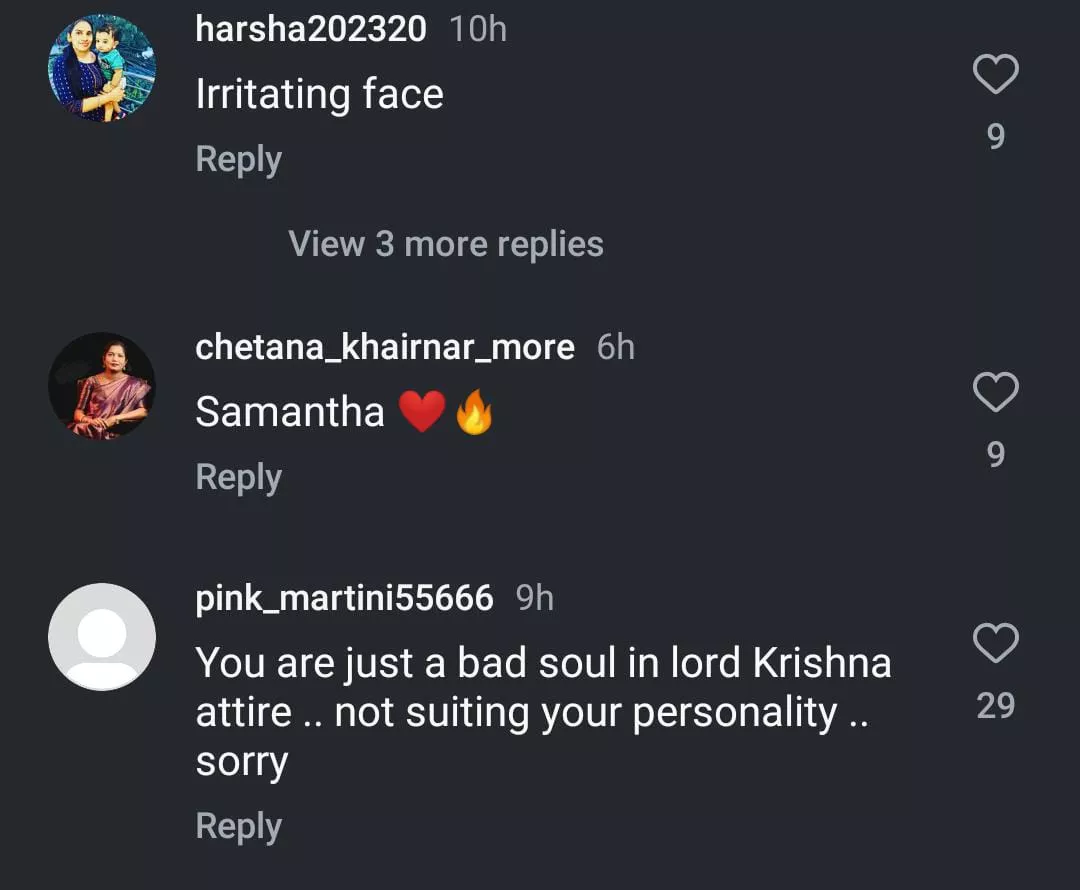Open harsha202320's profile picture
This screenshot has width=1080, height=890.
[x=102, y=68]
